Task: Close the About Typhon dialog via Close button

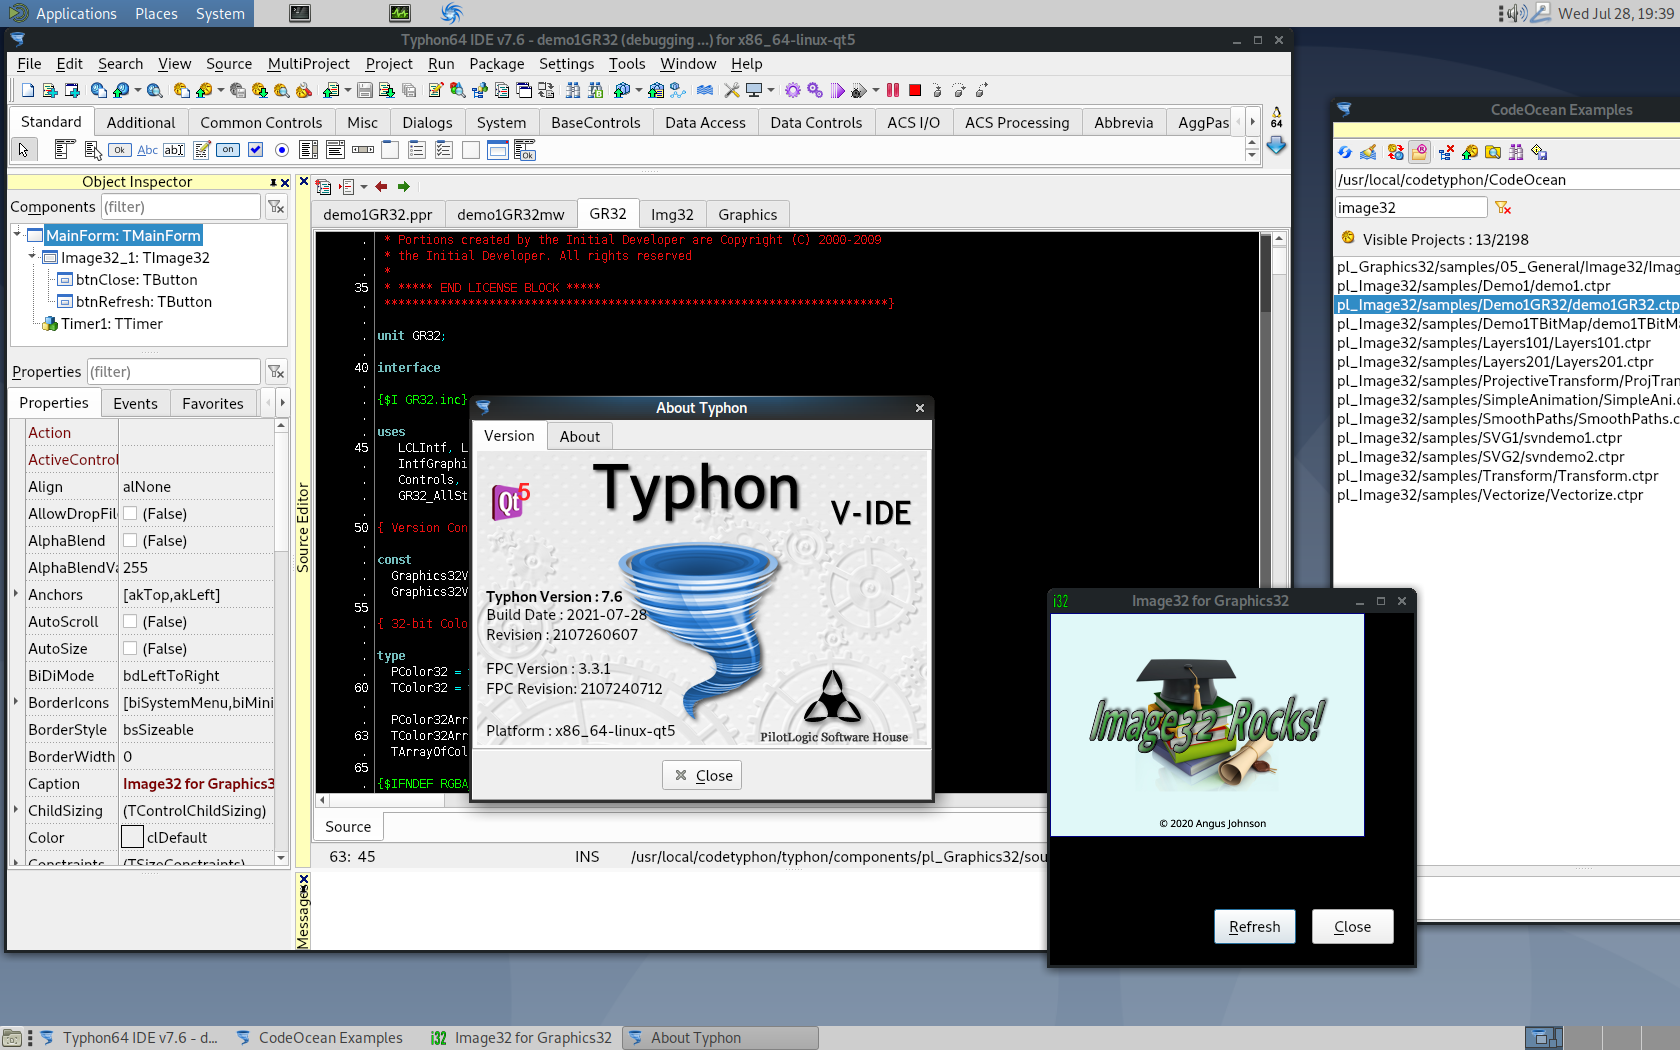Action: click(702, 776)
